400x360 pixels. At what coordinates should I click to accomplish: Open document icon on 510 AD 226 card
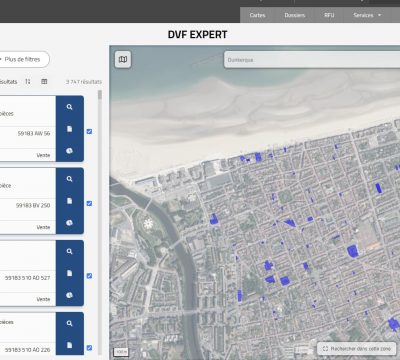click(69, 345)
